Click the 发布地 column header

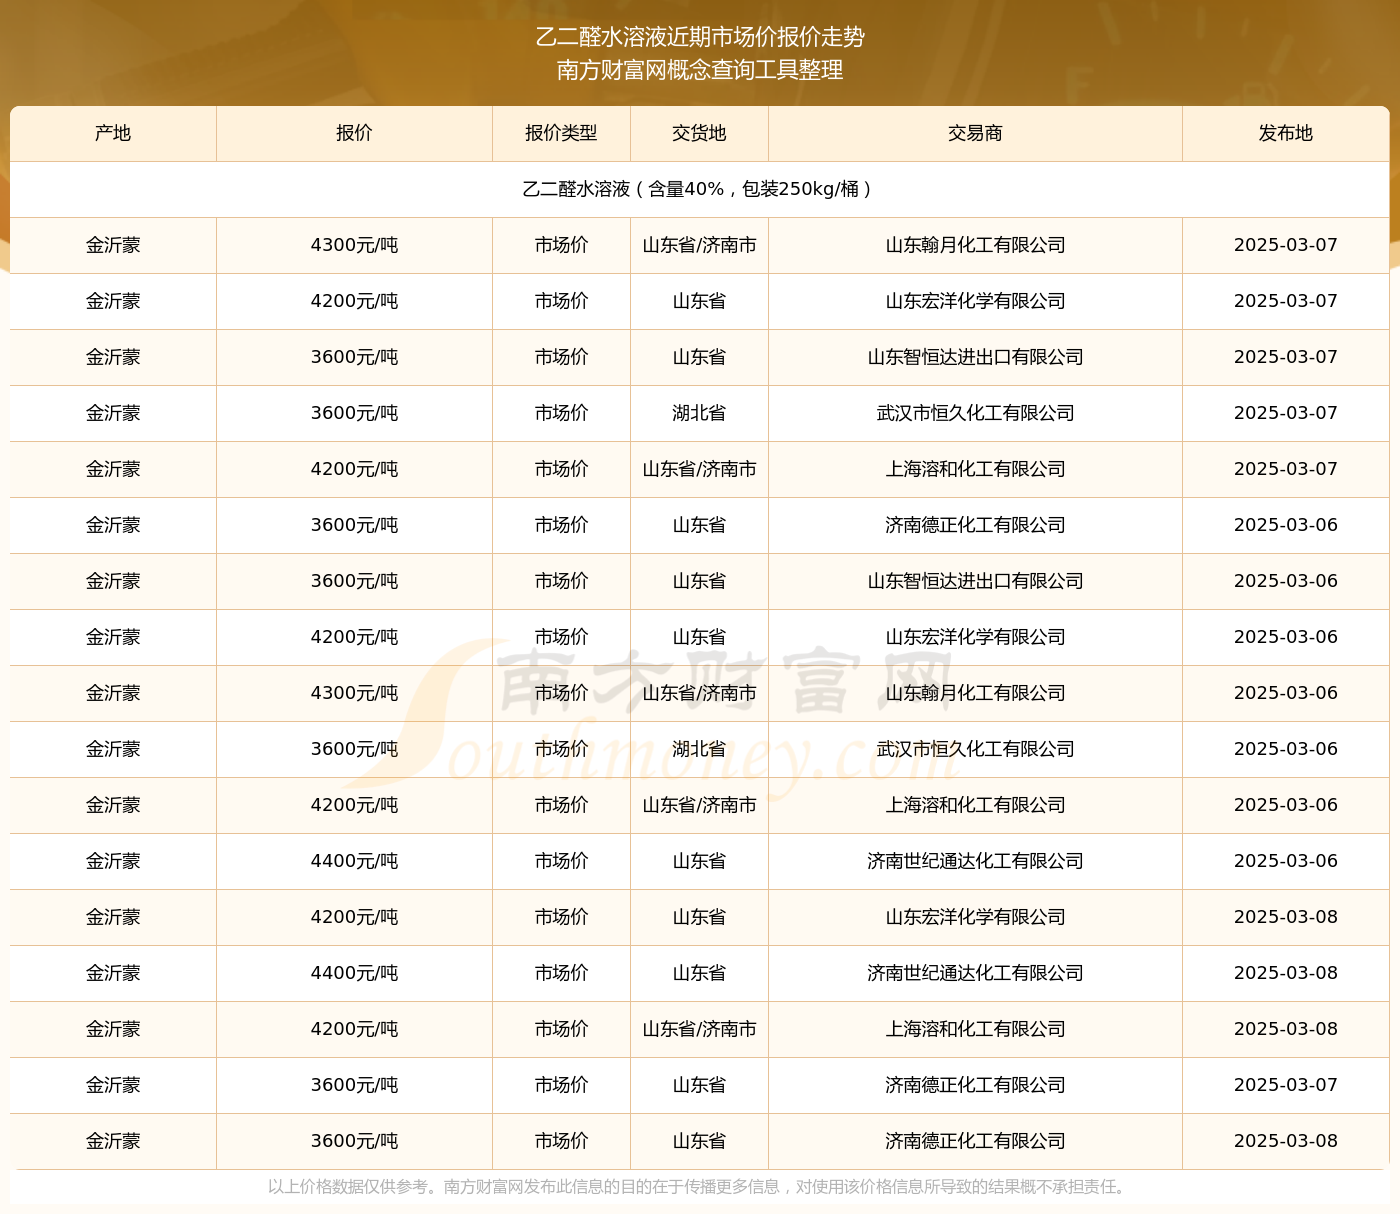[1285, 133]
